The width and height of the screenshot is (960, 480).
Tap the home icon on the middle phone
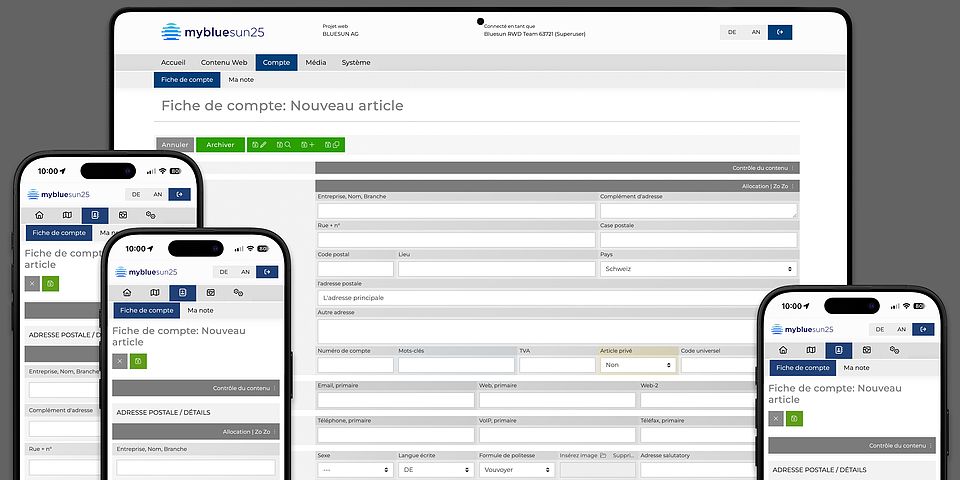pos(127,293)
